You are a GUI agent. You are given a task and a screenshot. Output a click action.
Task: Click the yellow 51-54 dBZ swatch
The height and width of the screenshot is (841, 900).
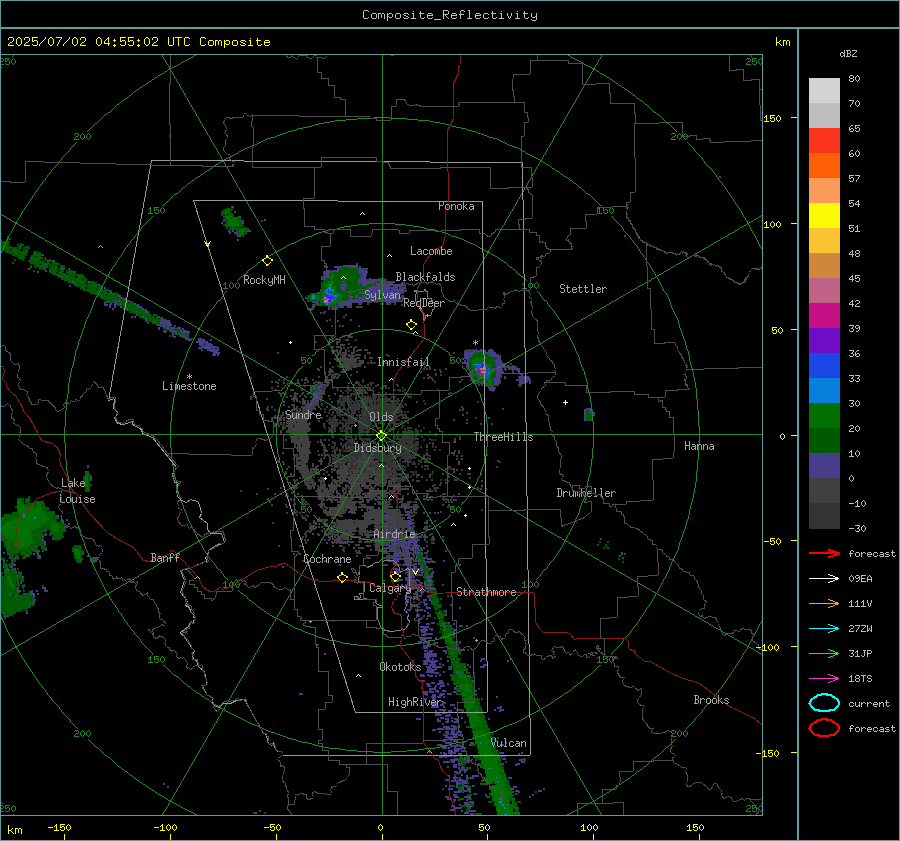tap(824, 216)
